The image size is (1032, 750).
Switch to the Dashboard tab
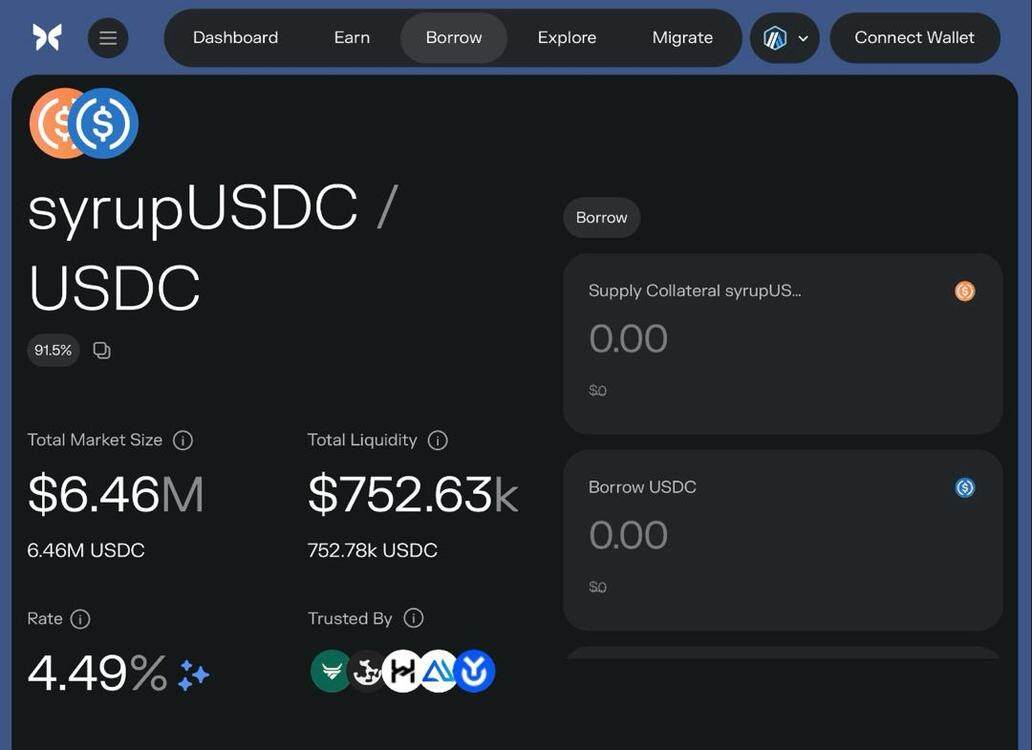[235, 38]
